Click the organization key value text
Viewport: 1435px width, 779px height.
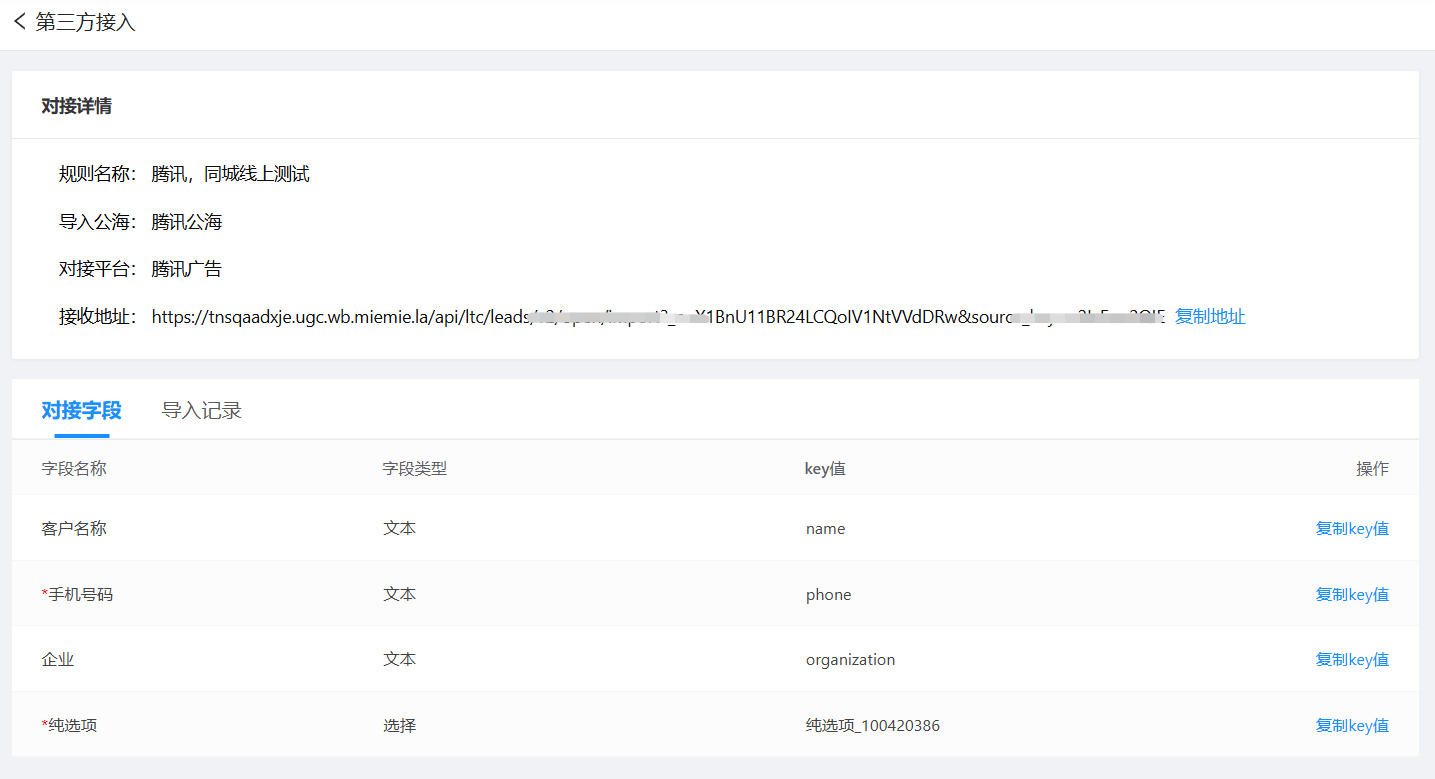click(850, 660)
